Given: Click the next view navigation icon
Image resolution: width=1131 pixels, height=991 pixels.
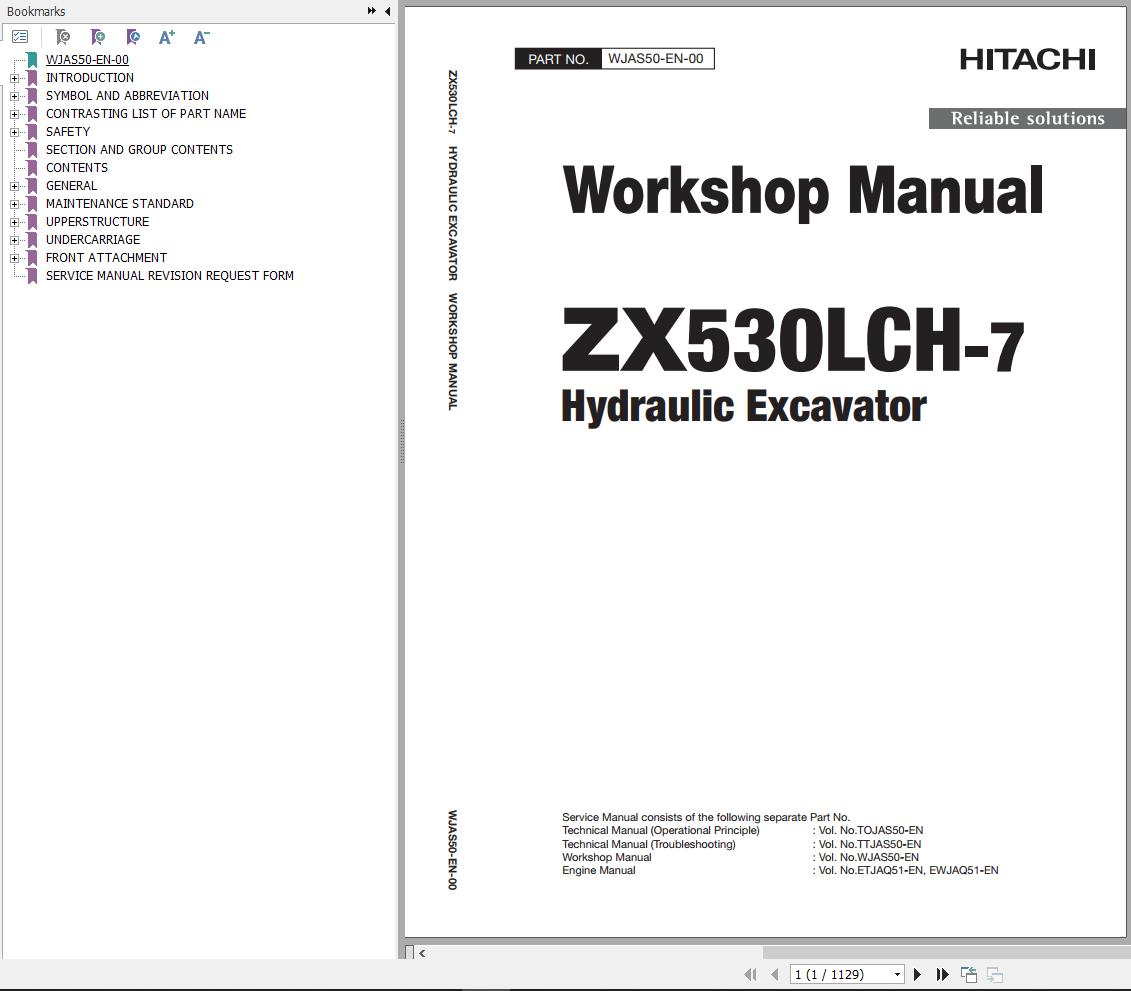Looking at the screenshot, I should (x=995, y=974).
